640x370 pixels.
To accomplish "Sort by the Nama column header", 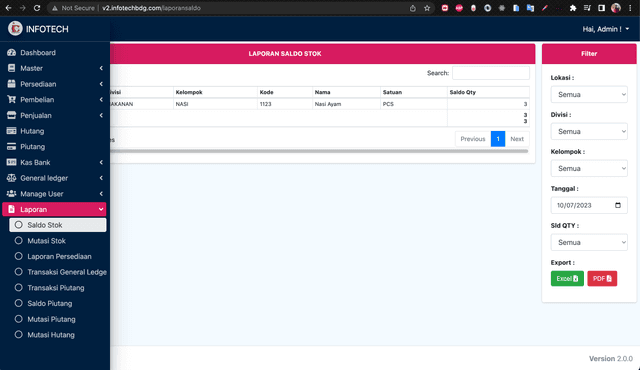I will click(347, 92).
